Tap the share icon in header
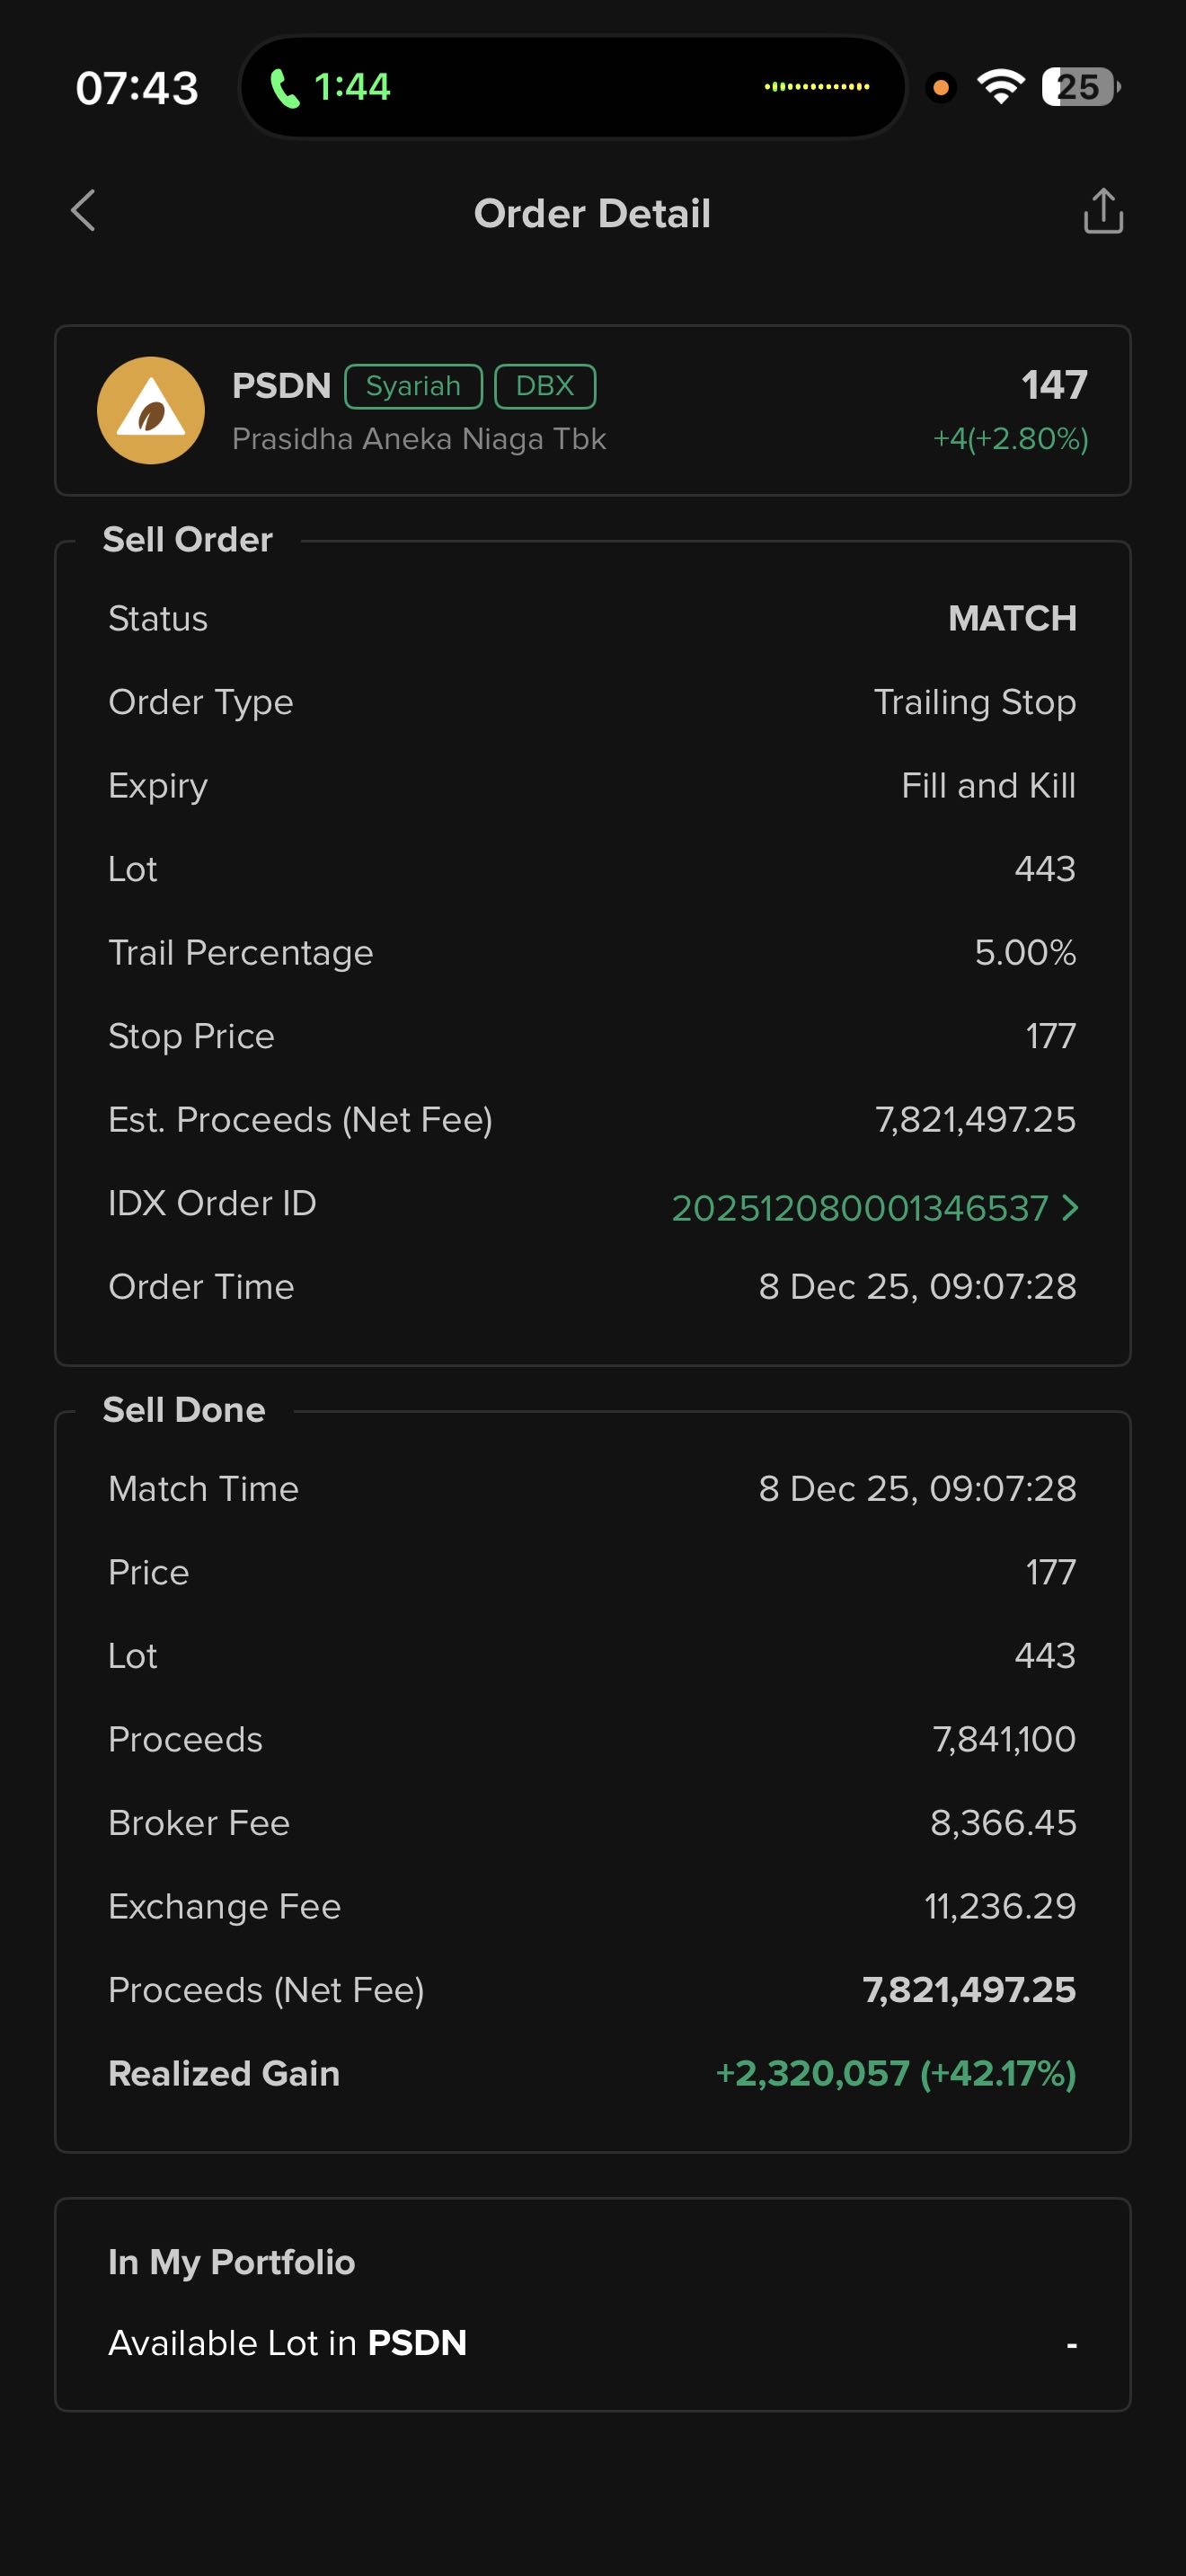The height and width of the screenshot is (2576, 1186). [x=1103, y=211]
